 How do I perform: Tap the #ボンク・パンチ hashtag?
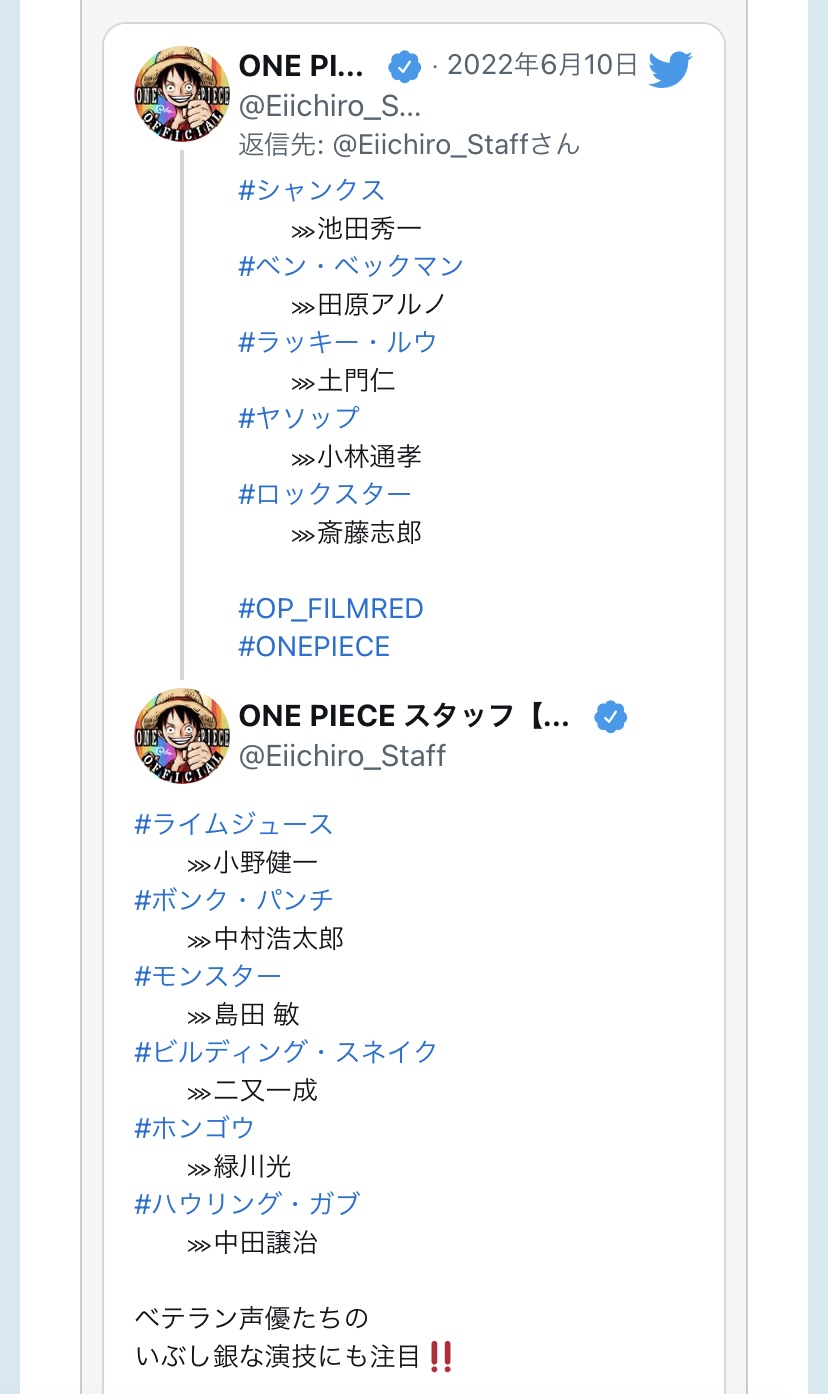click(x=233, y=900)
